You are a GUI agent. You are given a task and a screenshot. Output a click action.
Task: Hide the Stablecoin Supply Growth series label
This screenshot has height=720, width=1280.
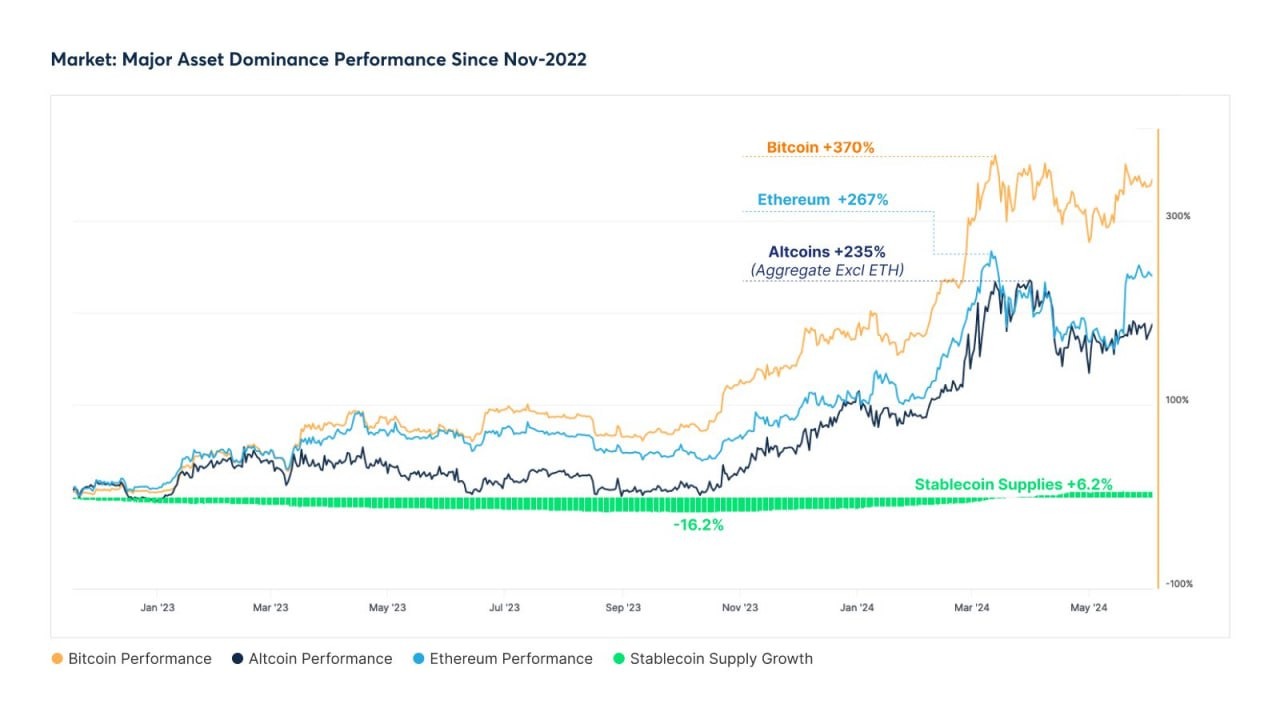[721, 659]
